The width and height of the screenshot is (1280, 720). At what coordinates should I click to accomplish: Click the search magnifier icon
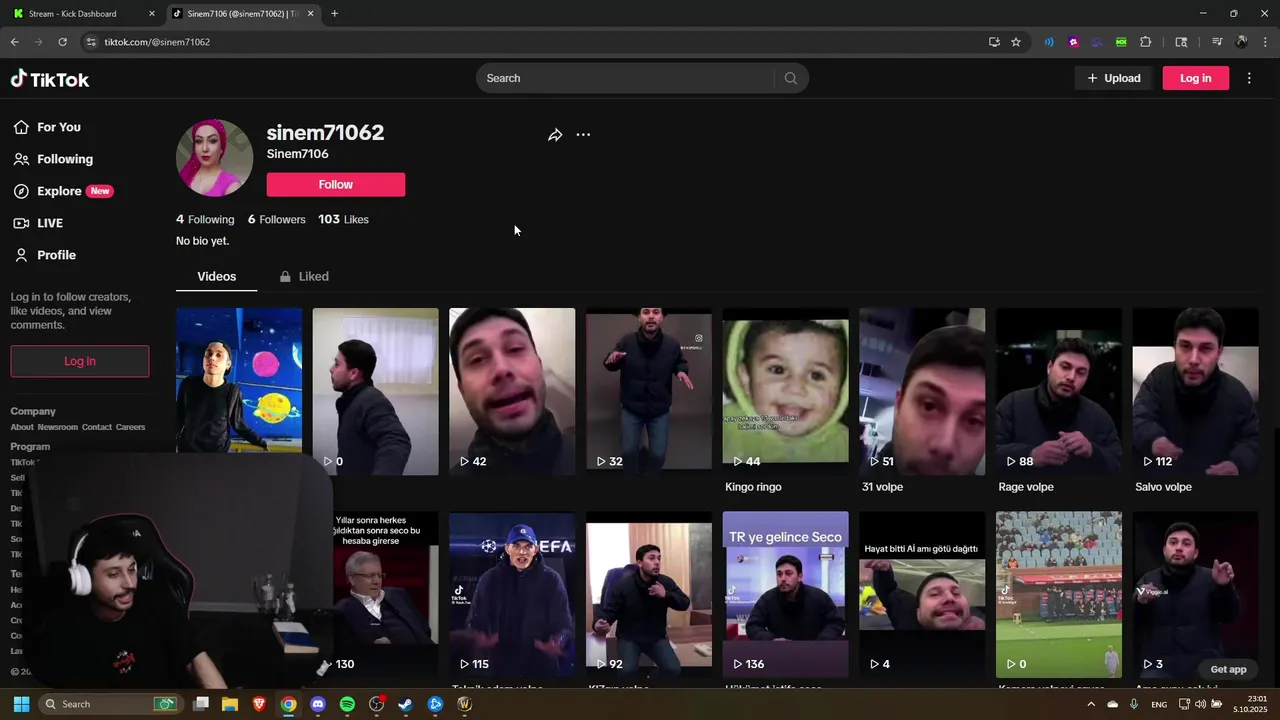tap(791, 78)
